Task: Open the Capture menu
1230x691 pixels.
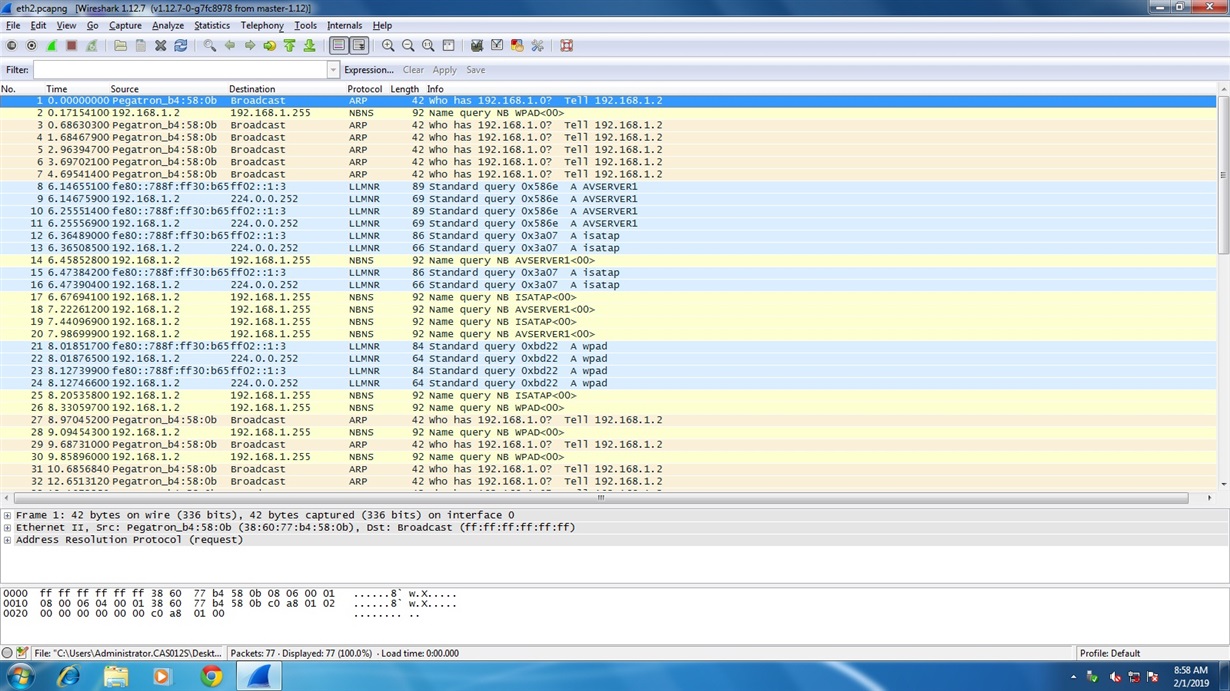Action: (x=125, y=25)
